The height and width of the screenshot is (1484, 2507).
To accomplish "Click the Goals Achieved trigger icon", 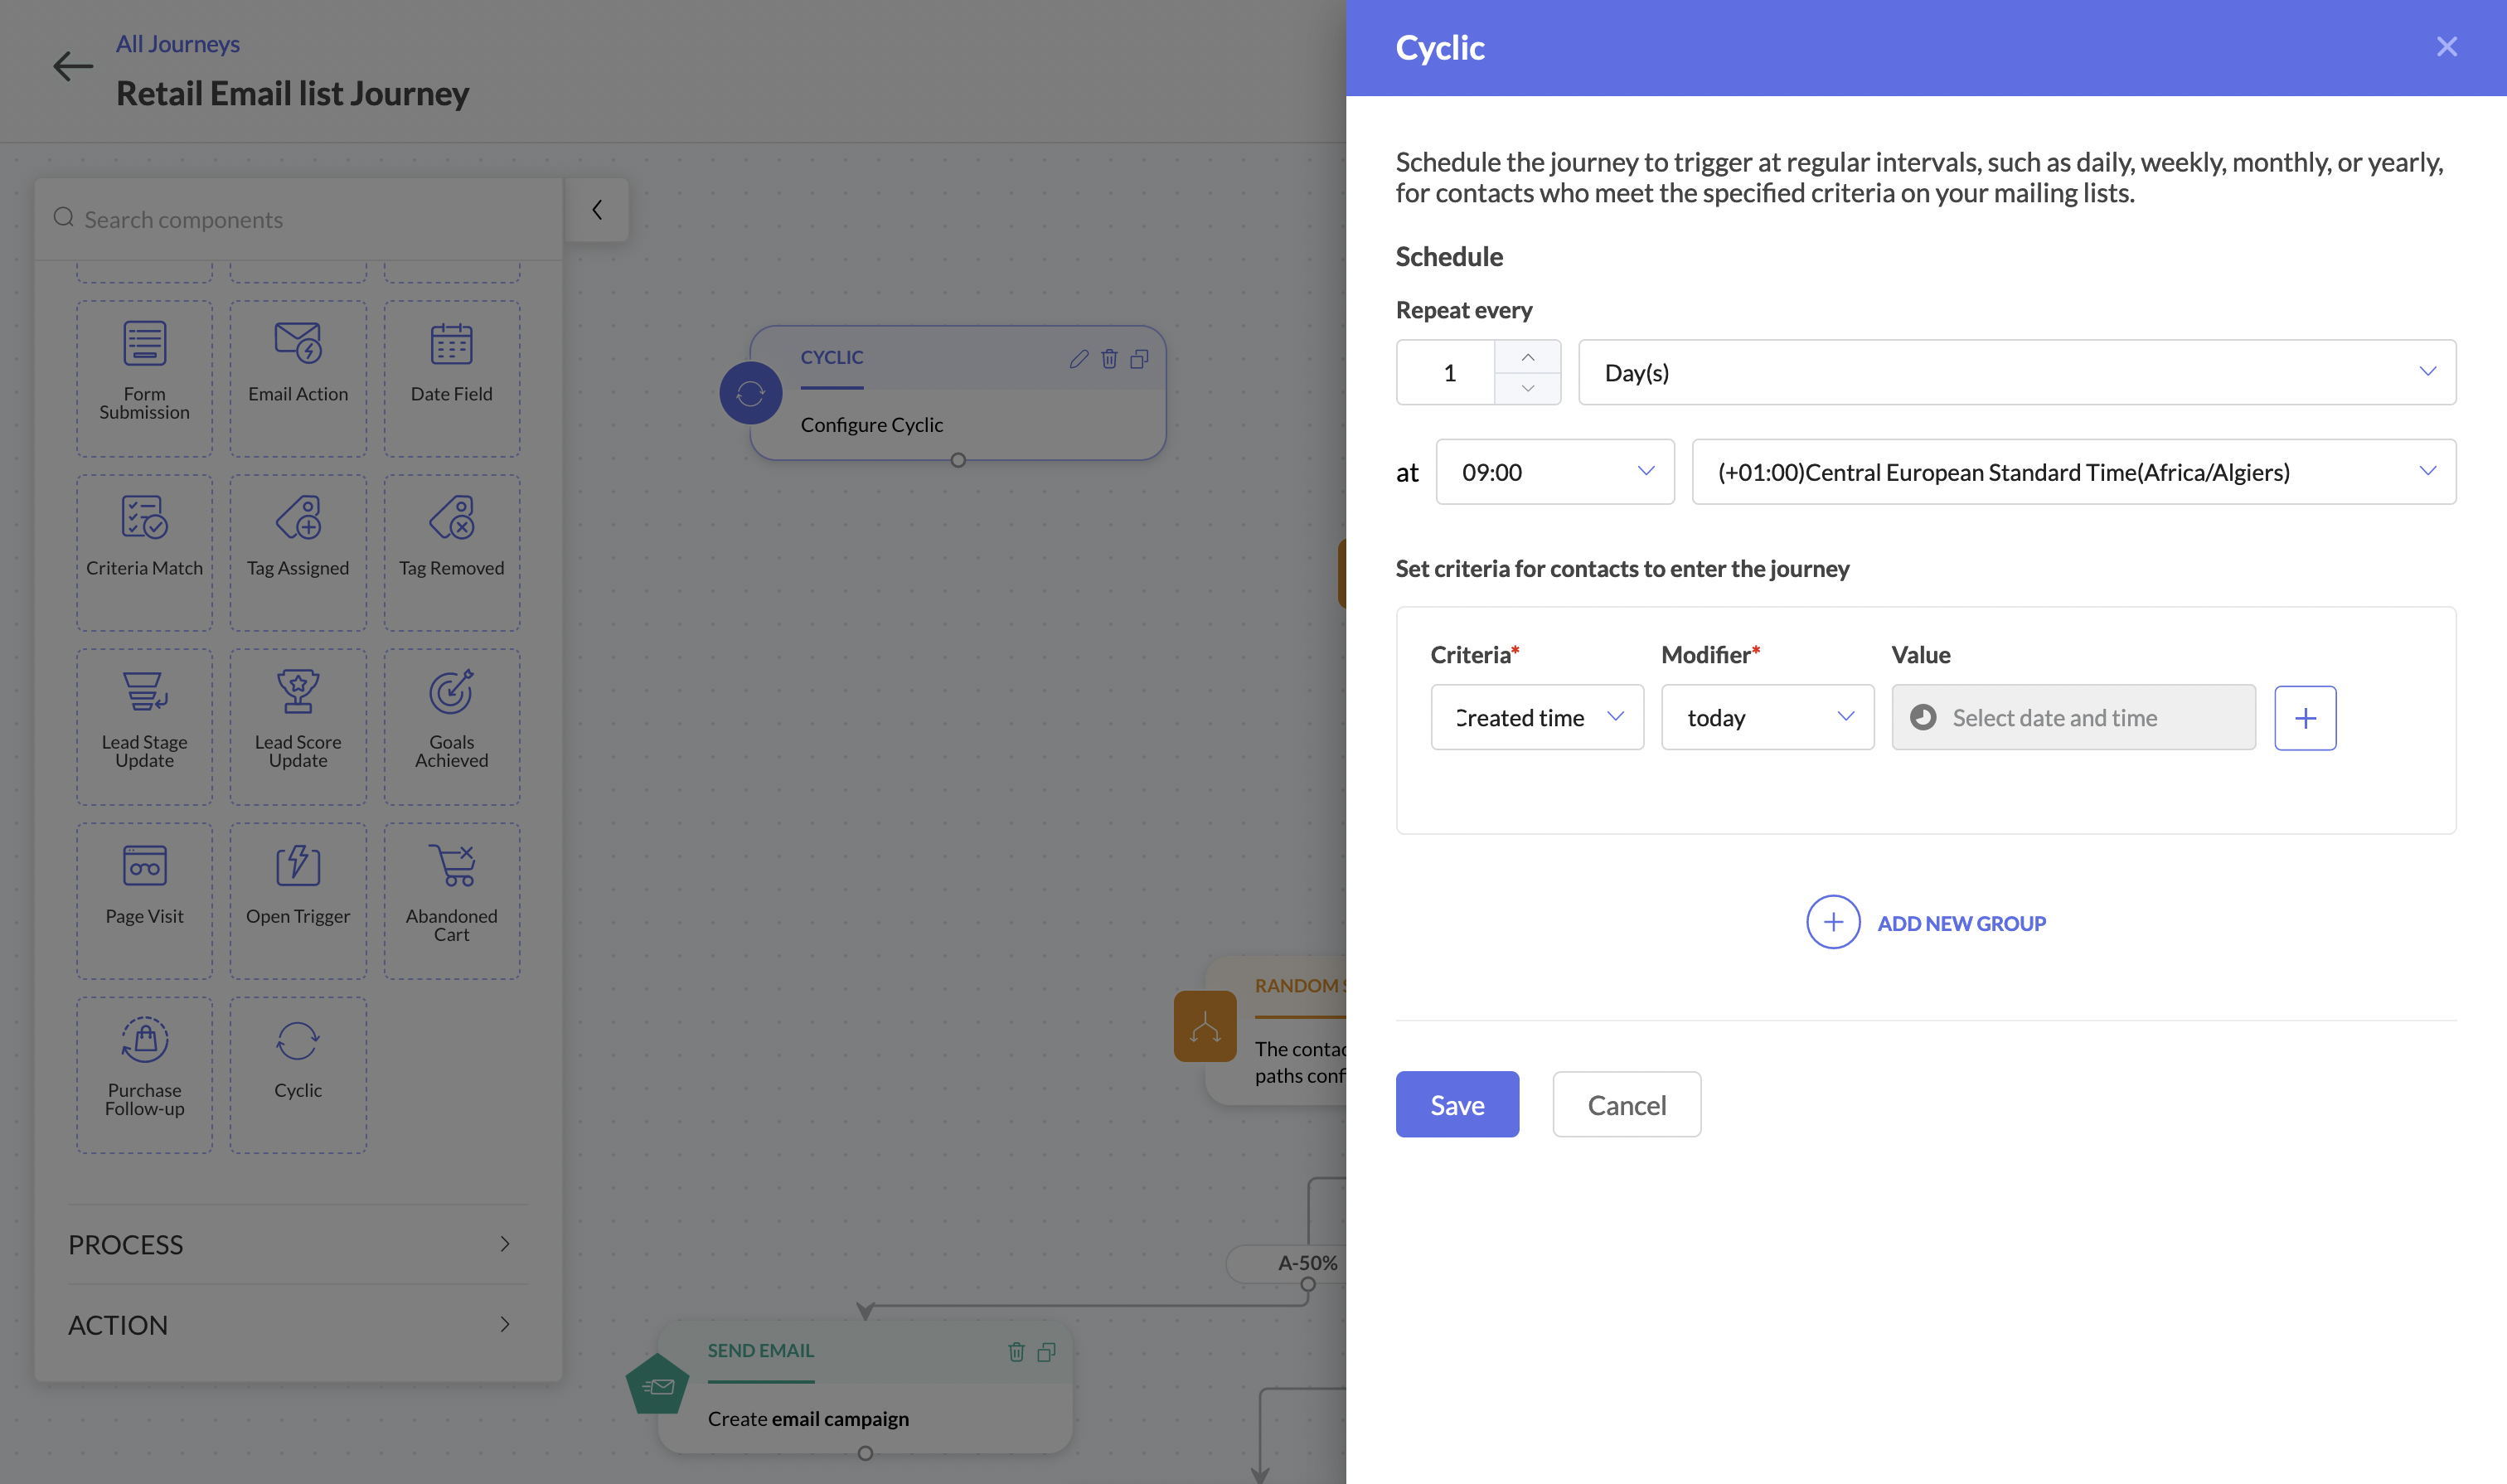I will 451,692.
